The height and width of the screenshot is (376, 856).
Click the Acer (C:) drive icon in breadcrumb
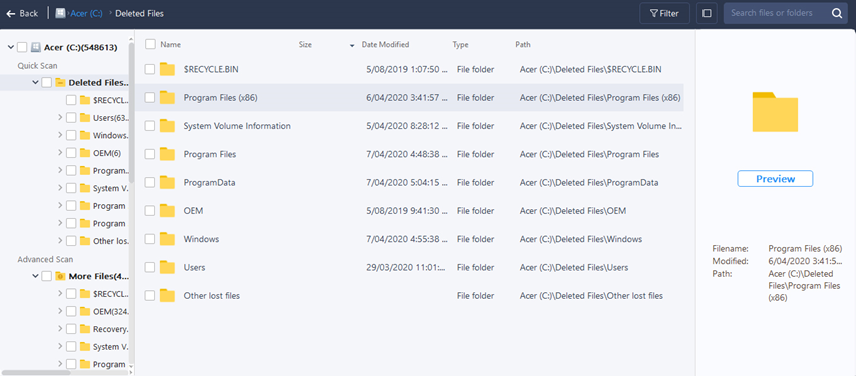click(61, 13)
